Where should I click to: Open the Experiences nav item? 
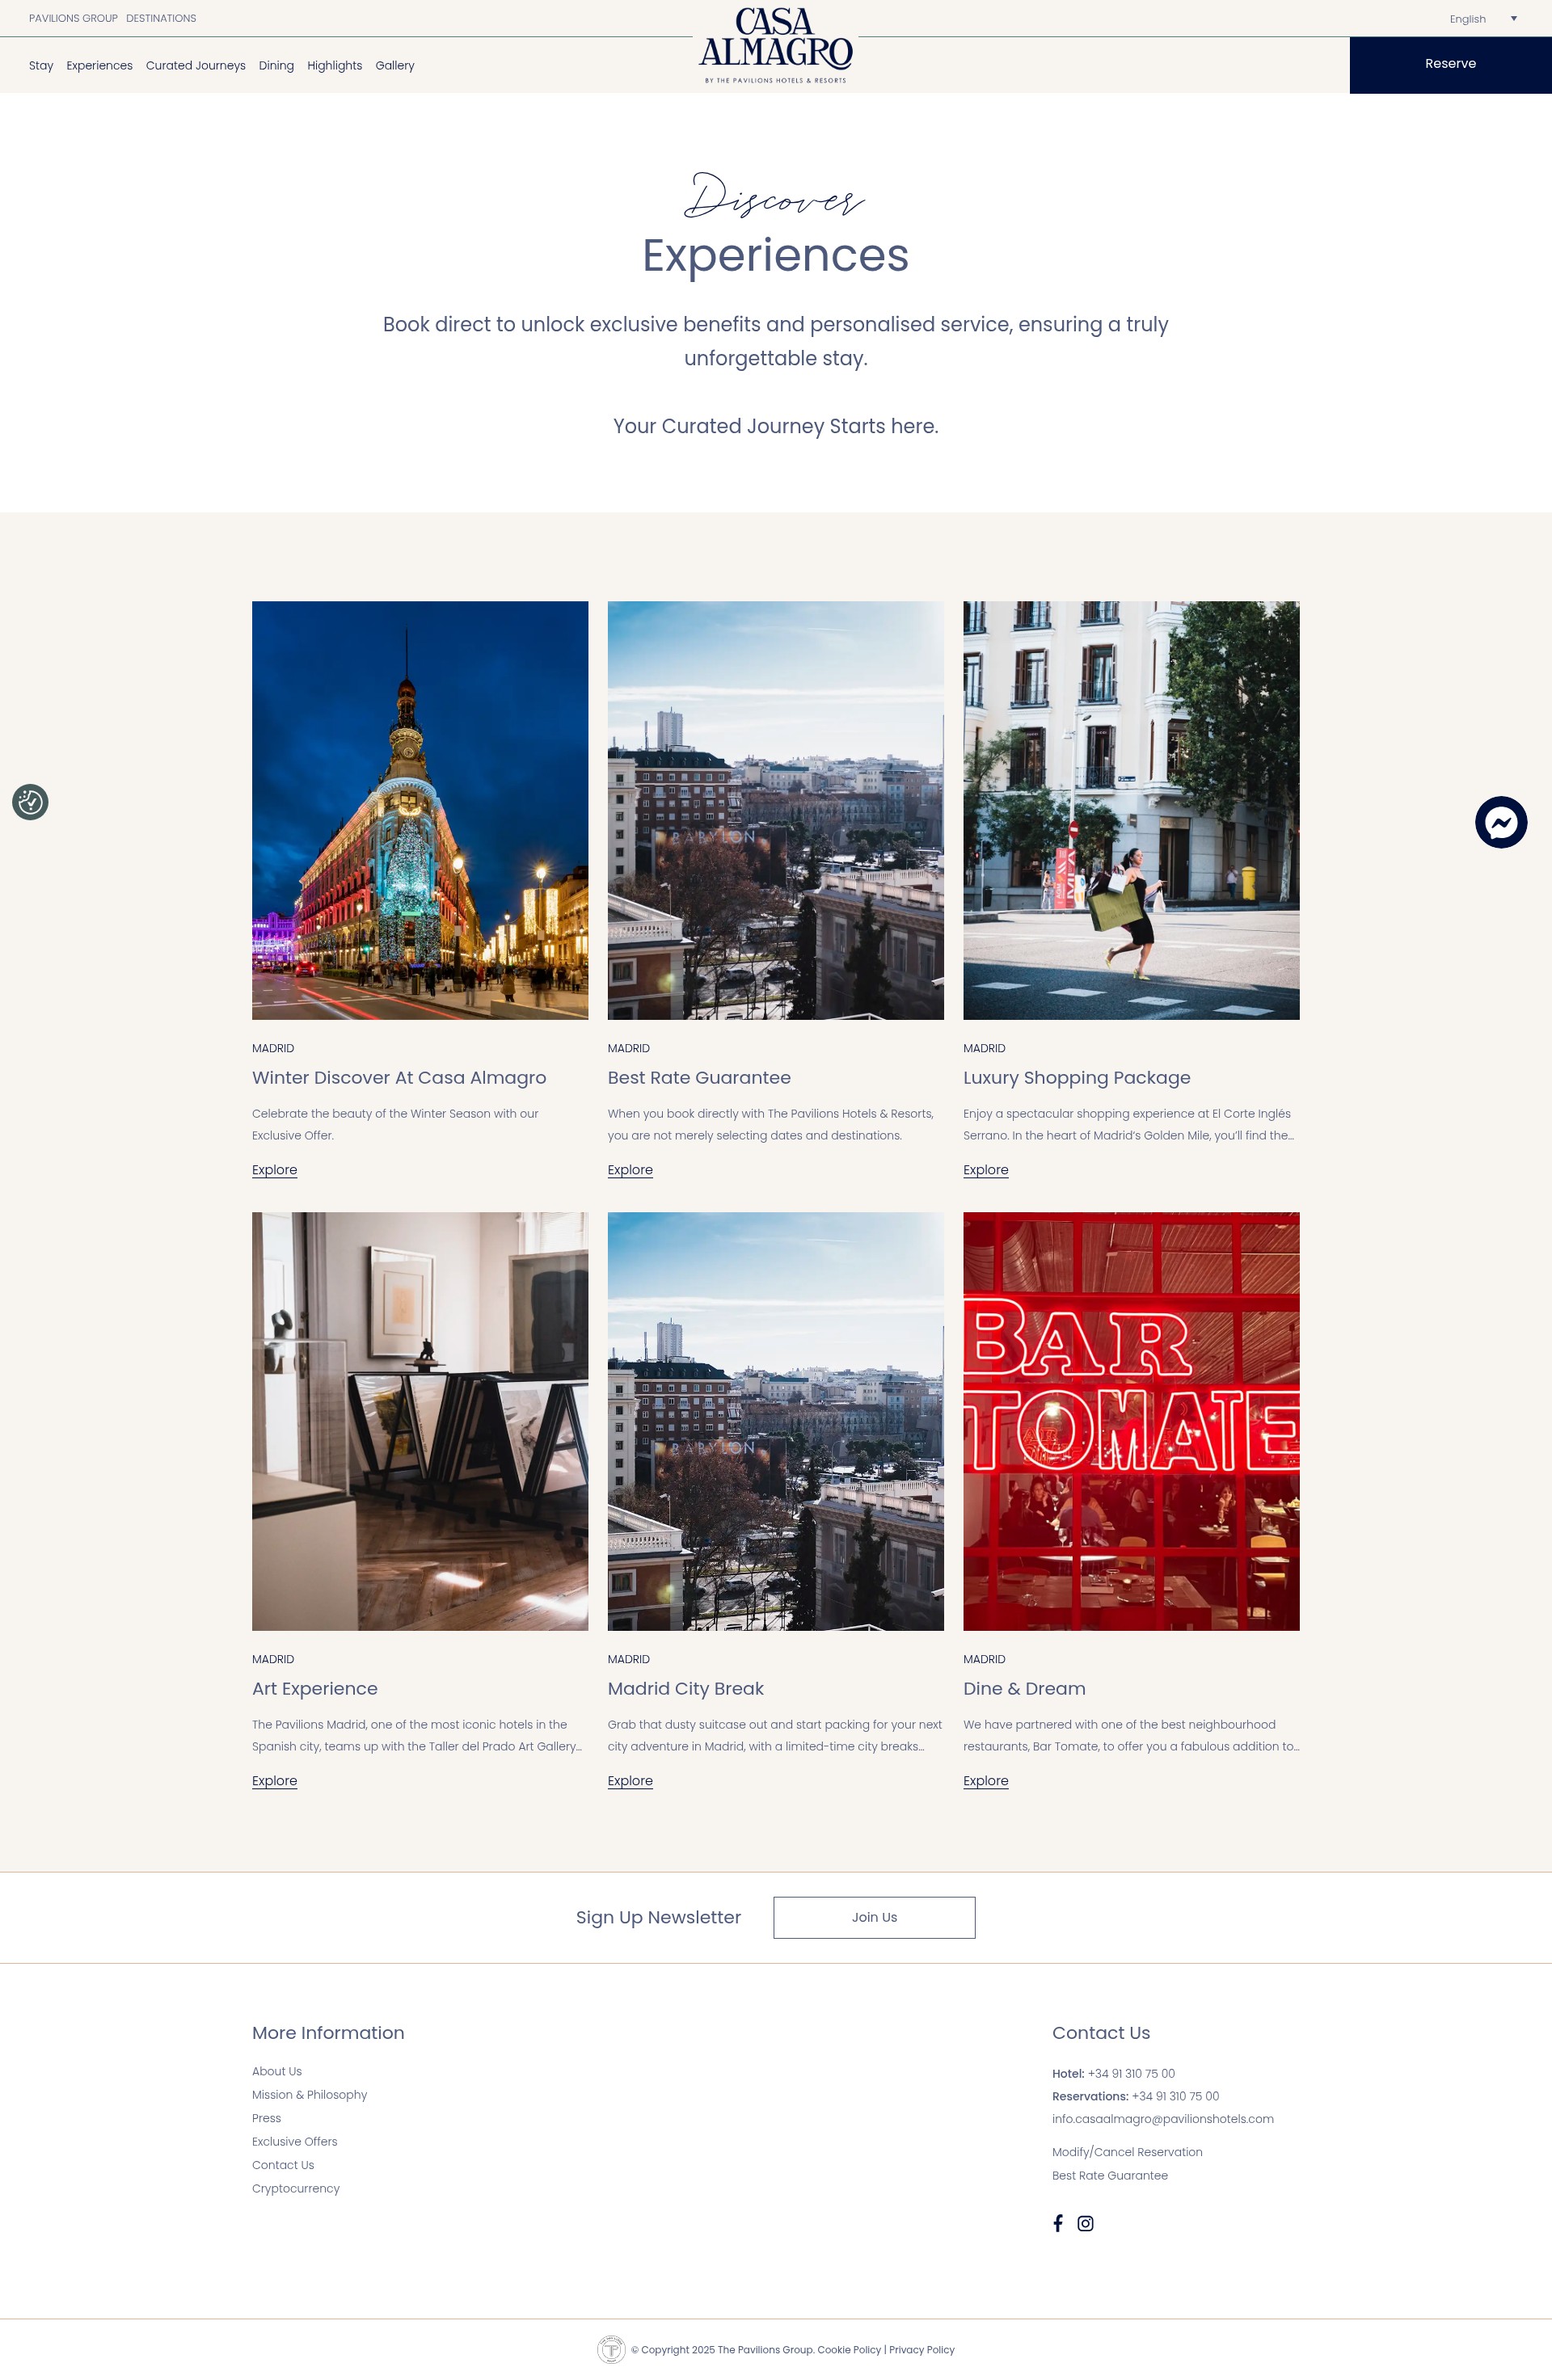click(99, 66)
